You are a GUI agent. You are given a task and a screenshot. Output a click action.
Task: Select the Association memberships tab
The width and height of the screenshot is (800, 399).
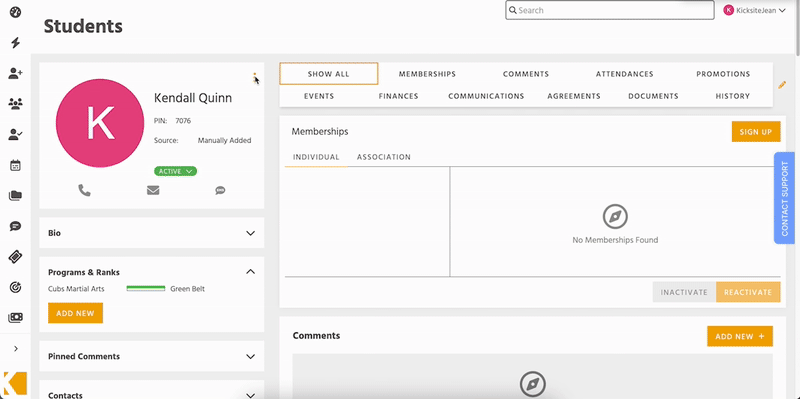click(384, 157)
